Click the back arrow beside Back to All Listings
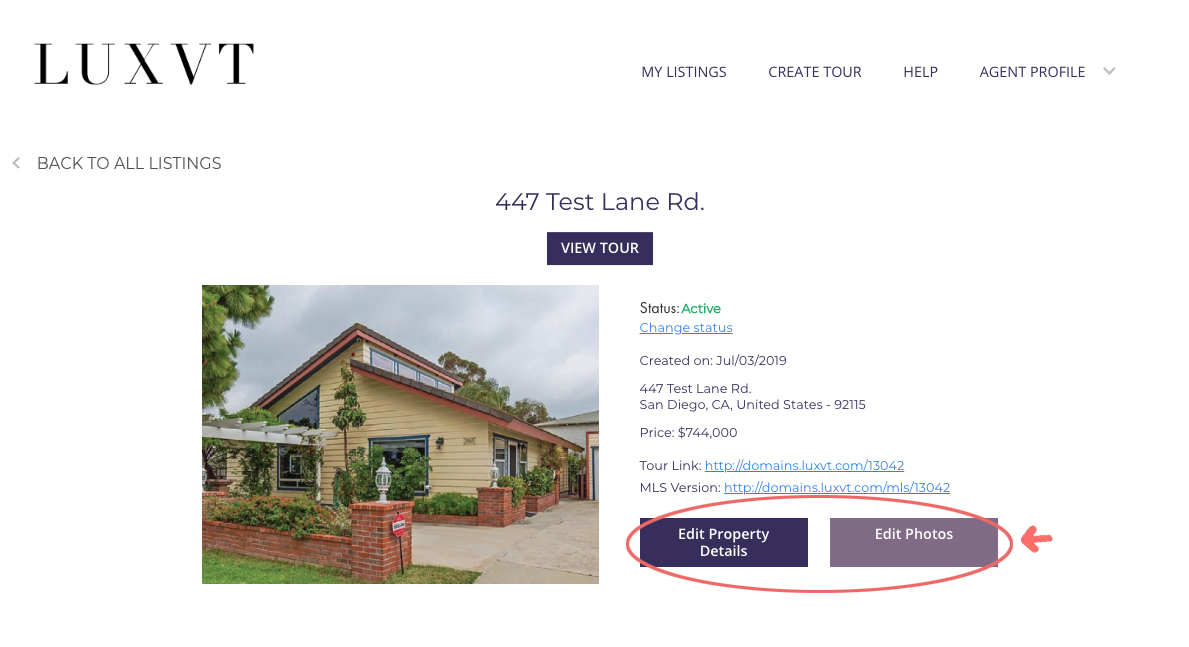Image resolution: width=1189 pixels, height=647 pixels. (x=16, y=163)
